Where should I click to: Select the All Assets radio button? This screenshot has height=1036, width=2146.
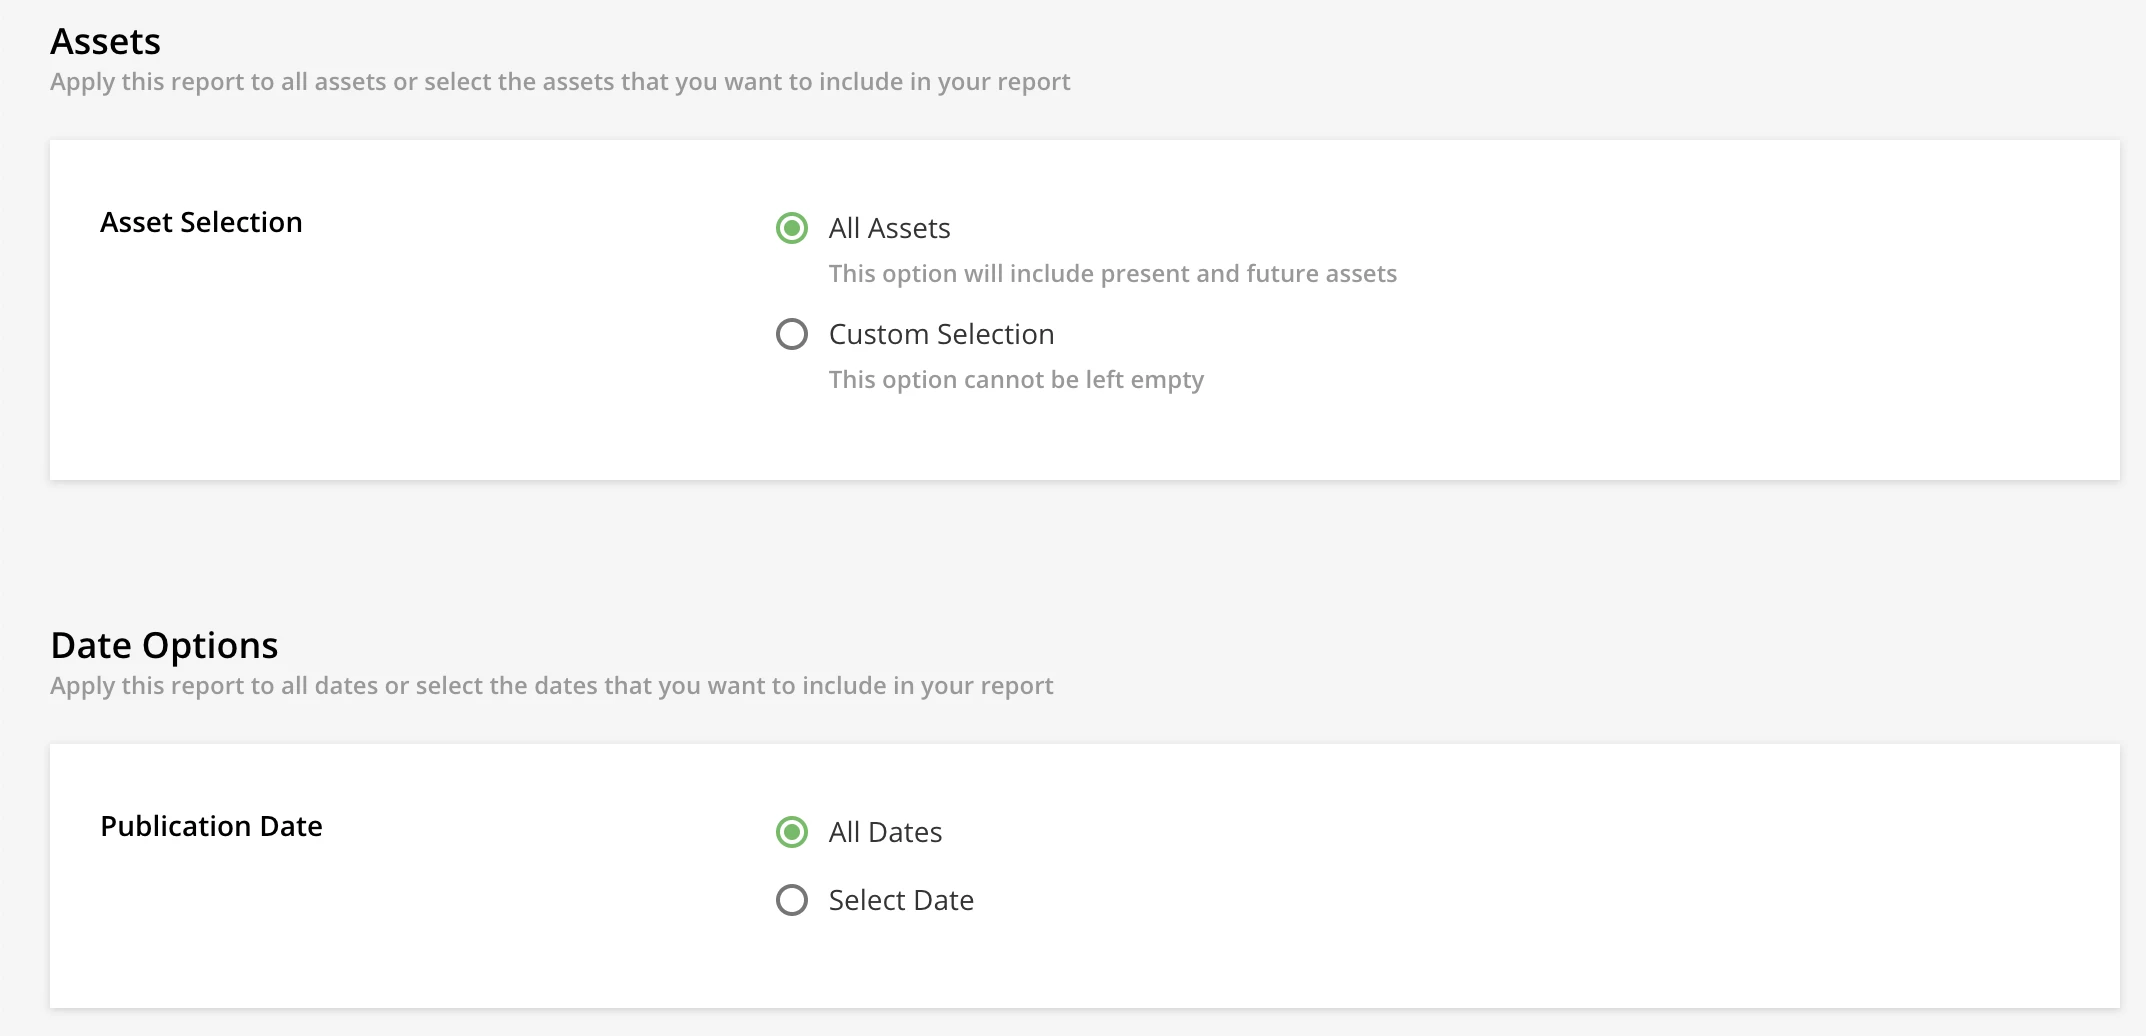(792, 228)
